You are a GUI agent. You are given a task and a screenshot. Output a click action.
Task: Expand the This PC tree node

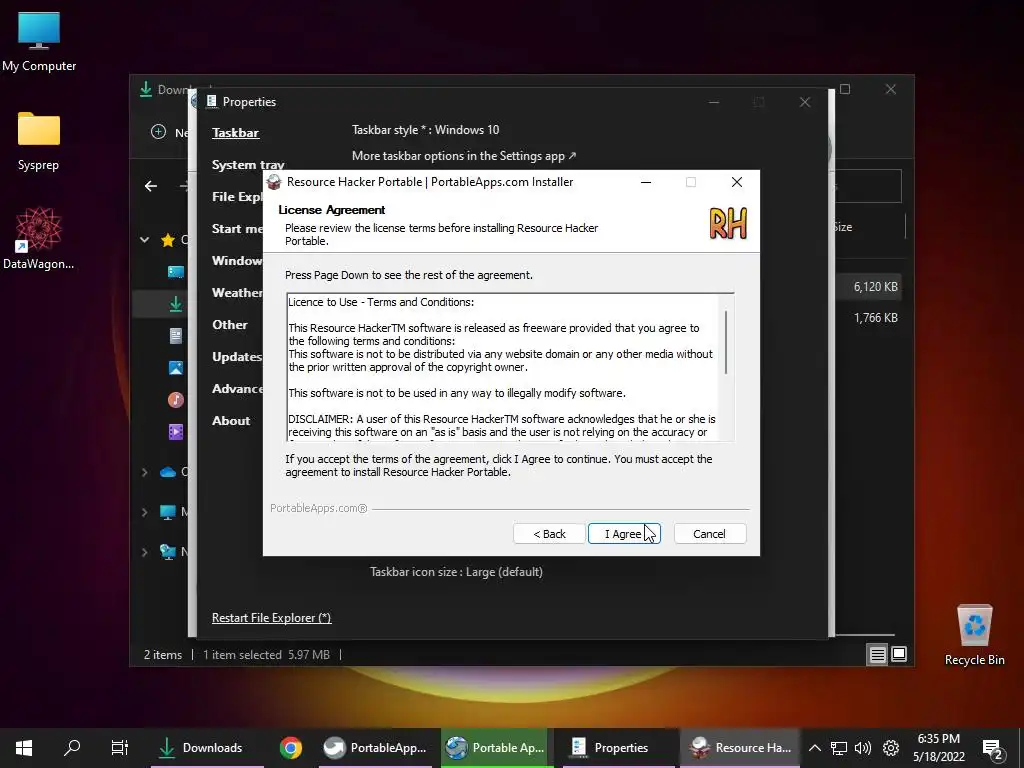click(144, 513)
